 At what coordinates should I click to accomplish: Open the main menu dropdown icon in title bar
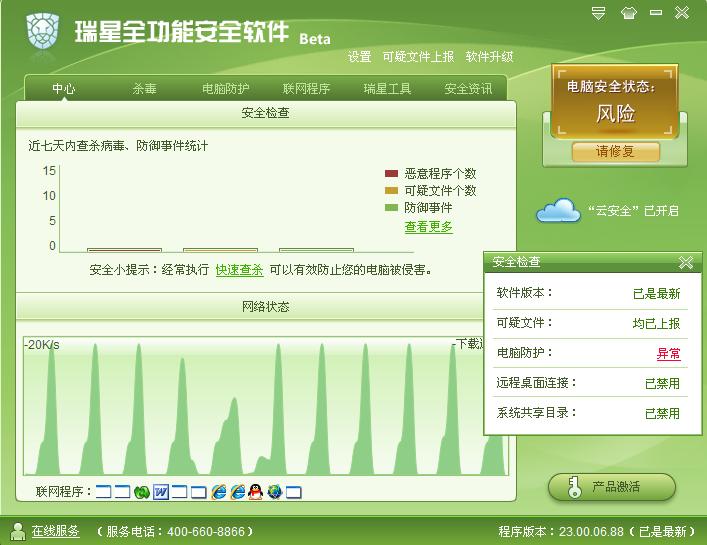[x=598, y=13]
